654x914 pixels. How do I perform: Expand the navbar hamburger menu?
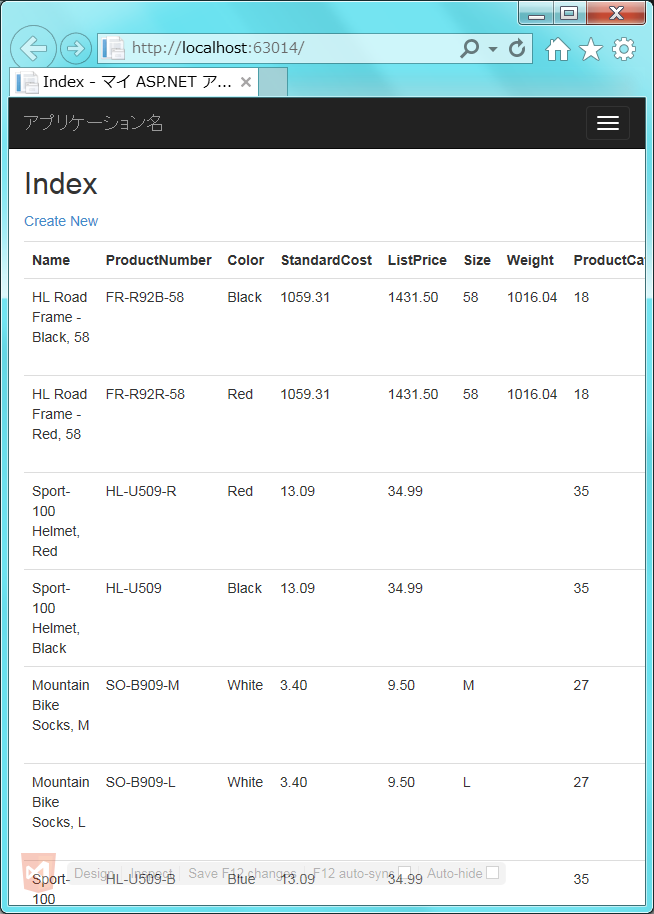click(x=607, y=123)
